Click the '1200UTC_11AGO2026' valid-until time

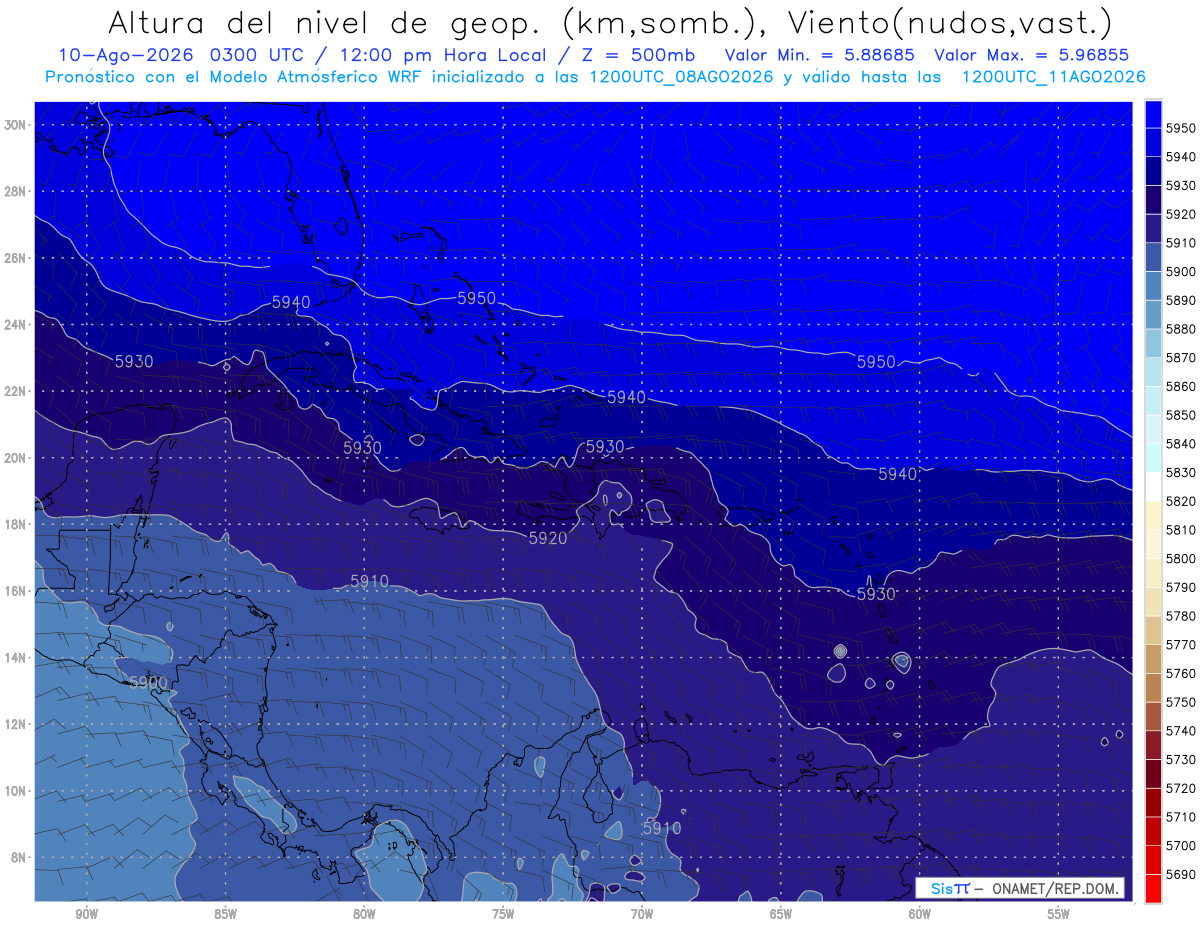pos(1053,77)
